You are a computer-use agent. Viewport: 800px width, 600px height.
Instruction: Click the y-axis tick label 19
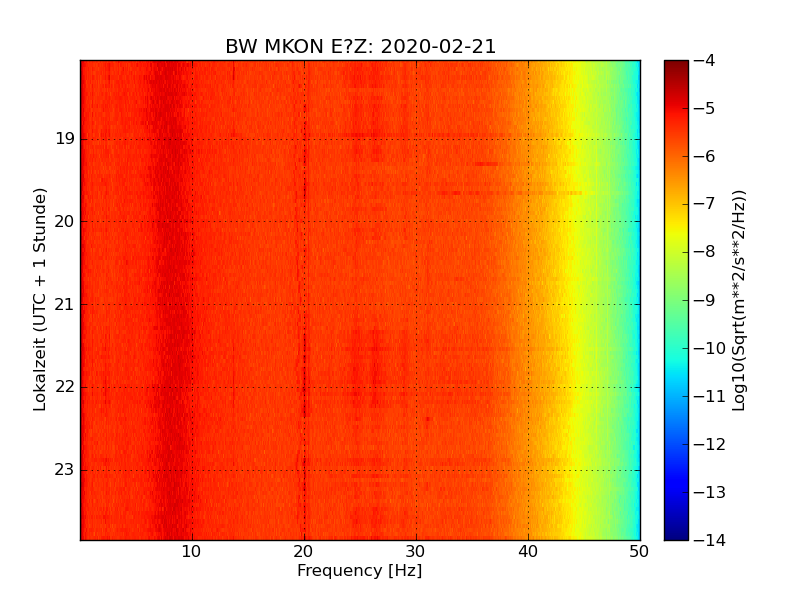65,139
